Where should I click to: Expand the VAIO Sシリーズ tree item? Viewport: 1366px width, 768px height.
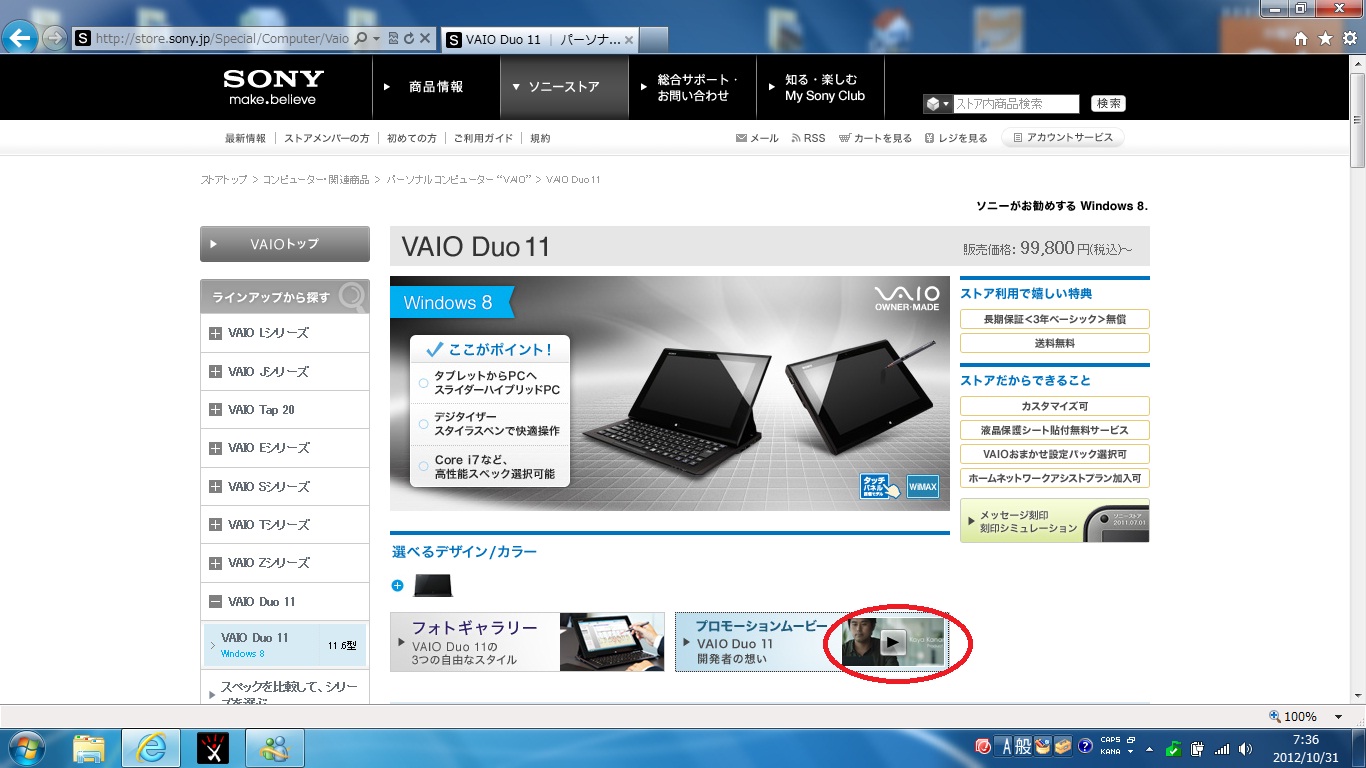215,487
